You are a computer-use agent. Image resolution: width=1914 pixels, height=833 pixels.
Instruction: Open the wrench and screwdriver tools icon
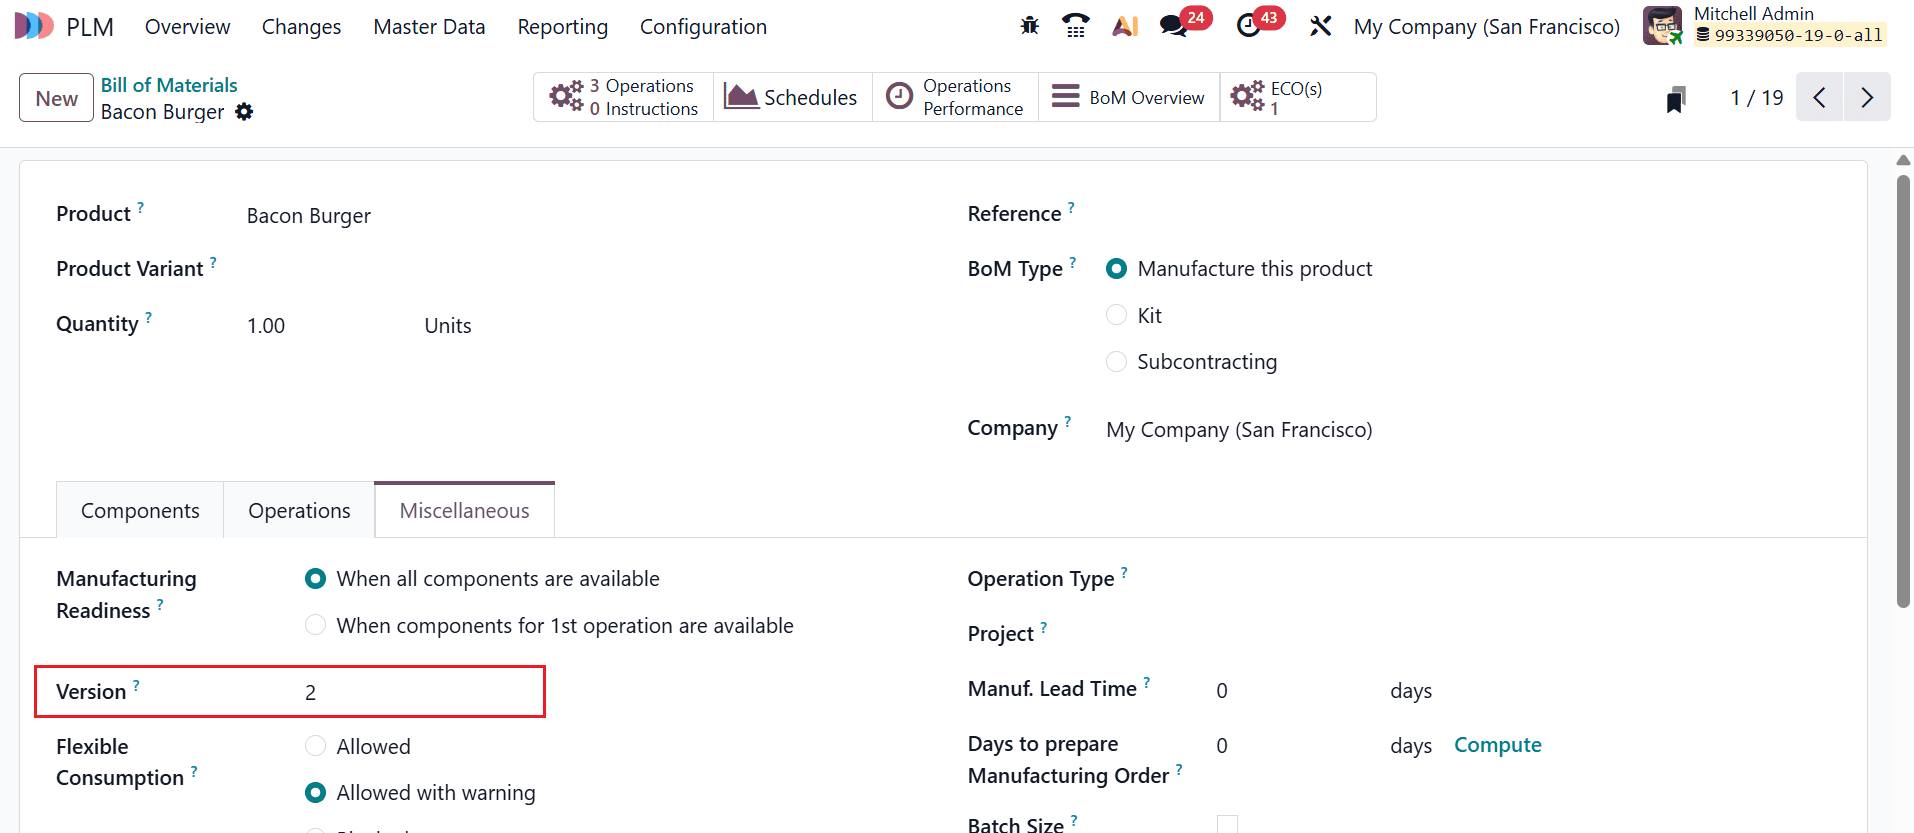pos(1321,26)
